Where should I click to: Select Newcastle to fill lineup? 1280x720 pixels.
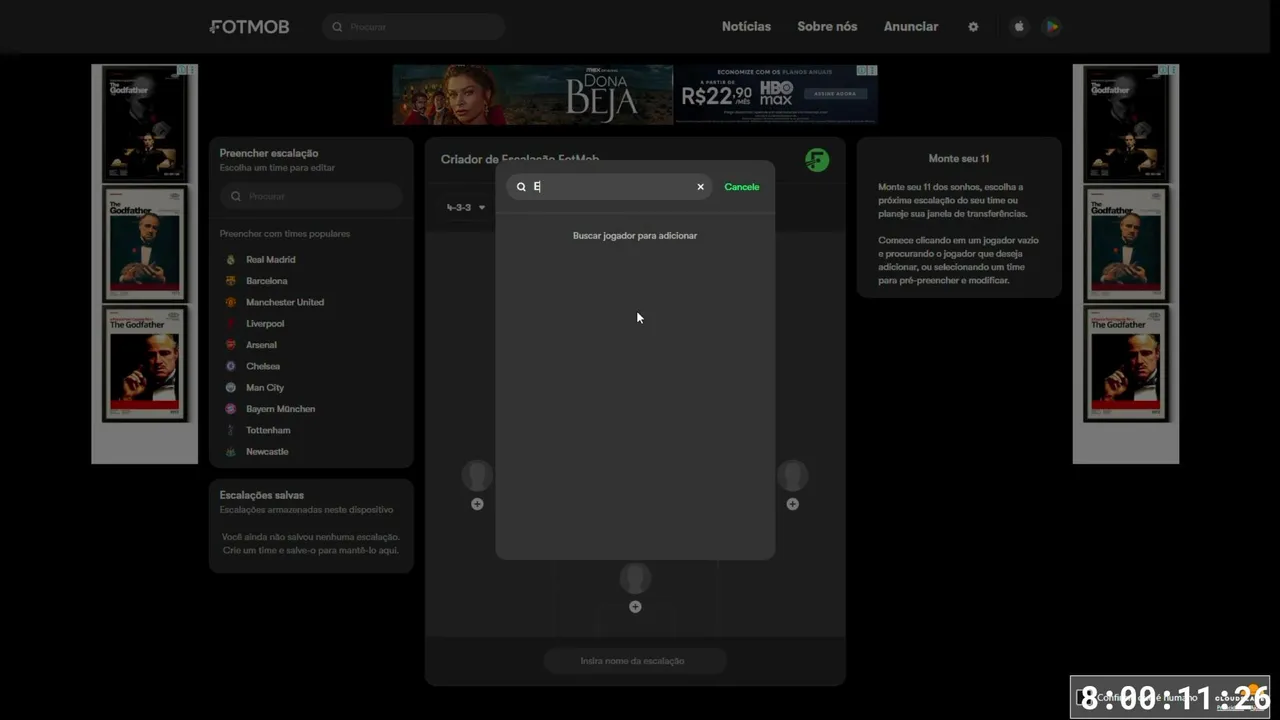click(x=267, y=452)
